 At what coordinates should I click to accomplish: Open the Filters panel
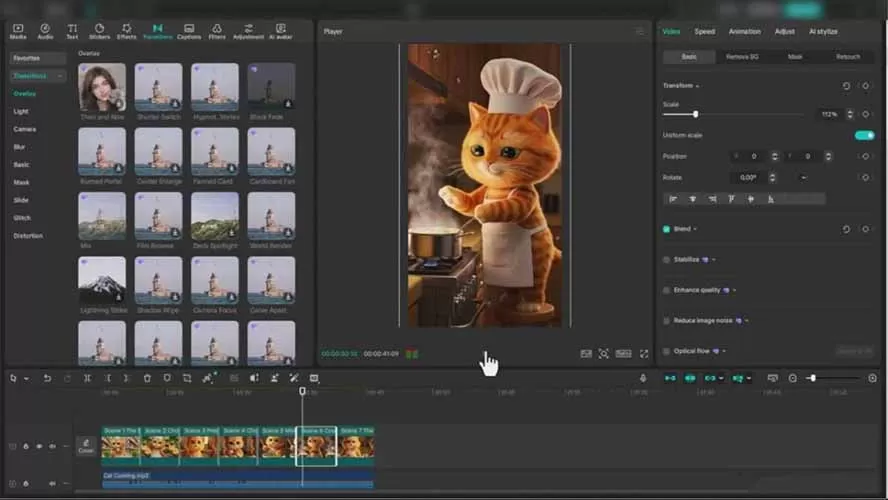(217, 30)
